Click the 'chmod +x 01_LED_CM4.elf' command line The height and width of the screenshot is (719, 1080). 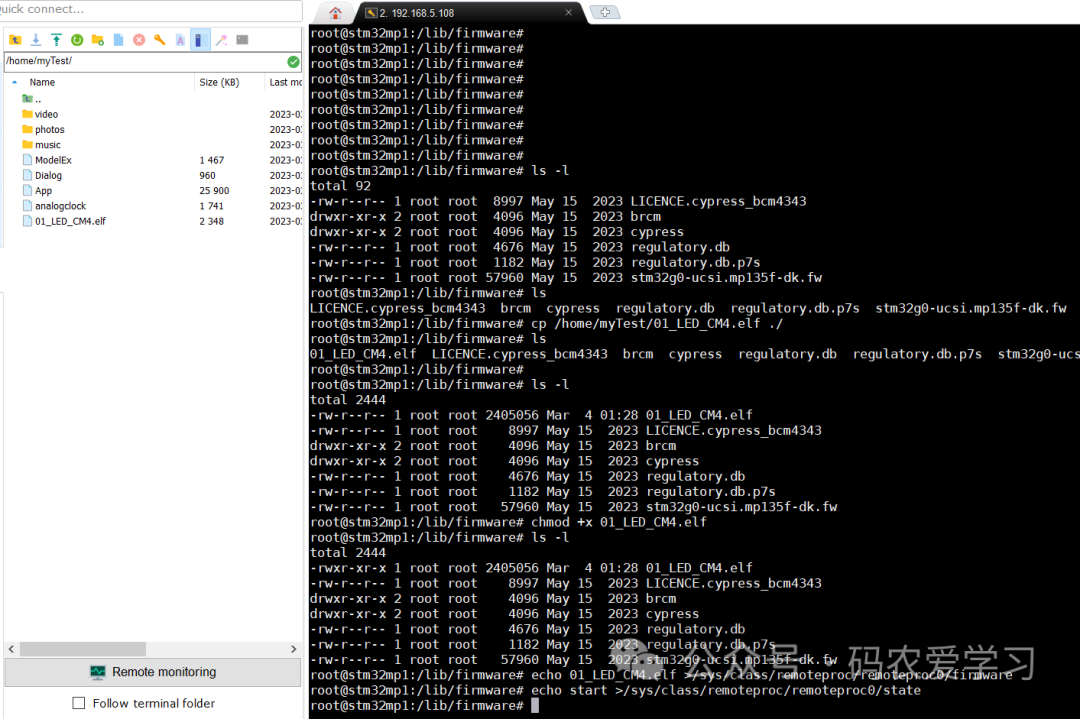[508, 522]
